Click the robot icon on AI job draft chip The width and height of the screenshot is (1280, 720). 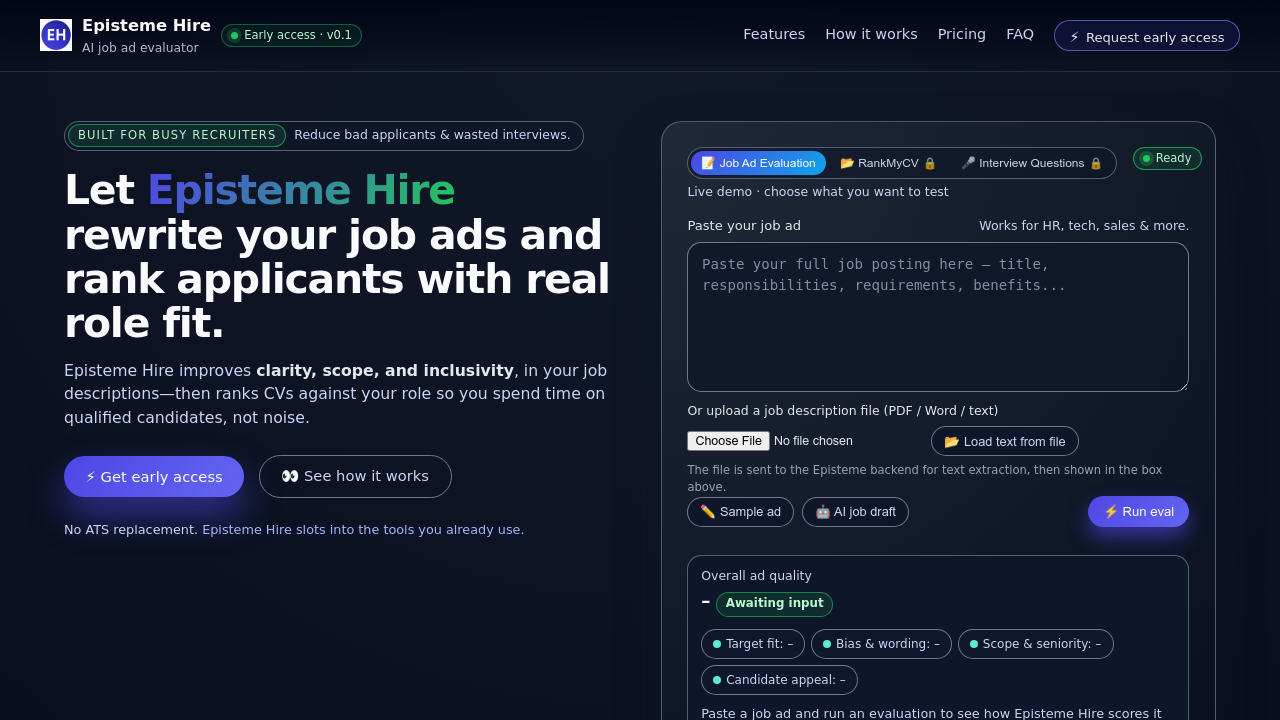822,511
